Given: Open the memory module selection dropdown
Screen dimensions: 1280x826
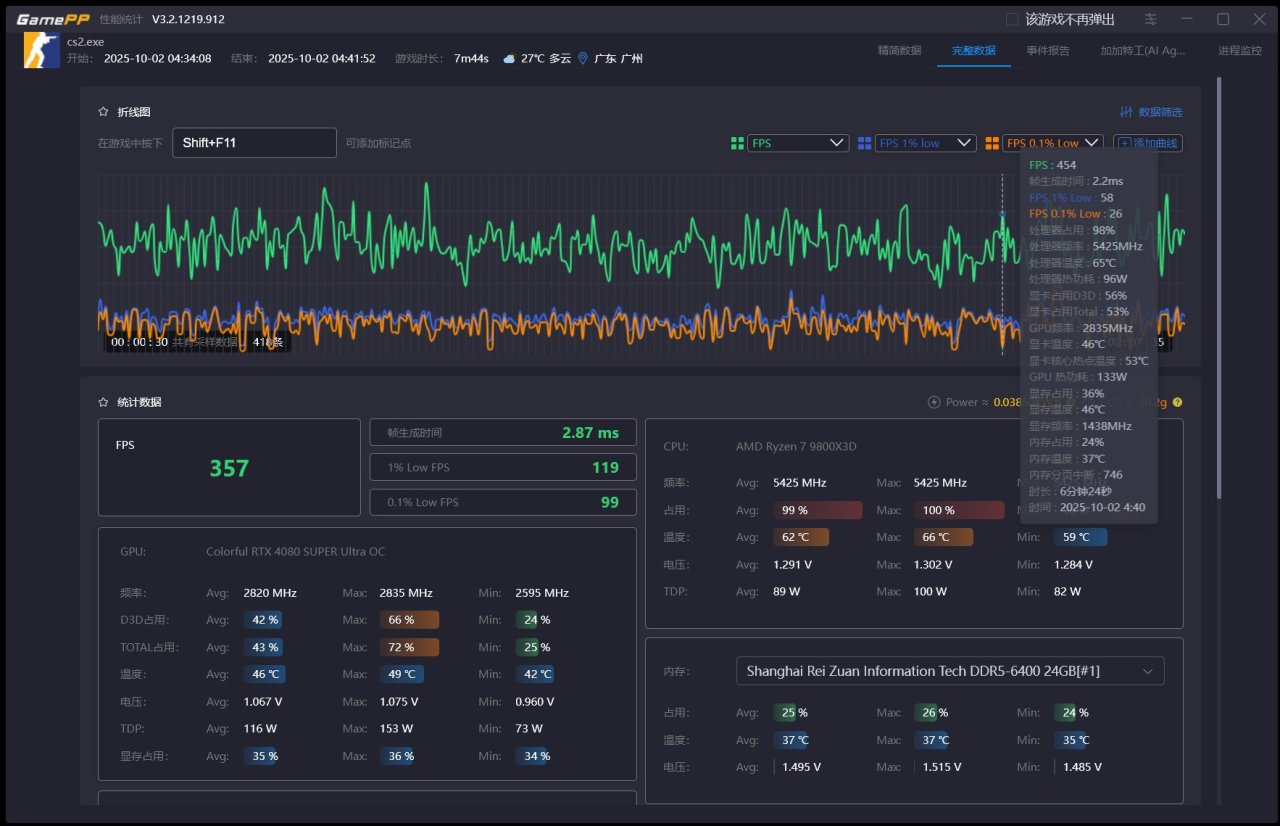Looking at the screenshot, I should (950, 671).
